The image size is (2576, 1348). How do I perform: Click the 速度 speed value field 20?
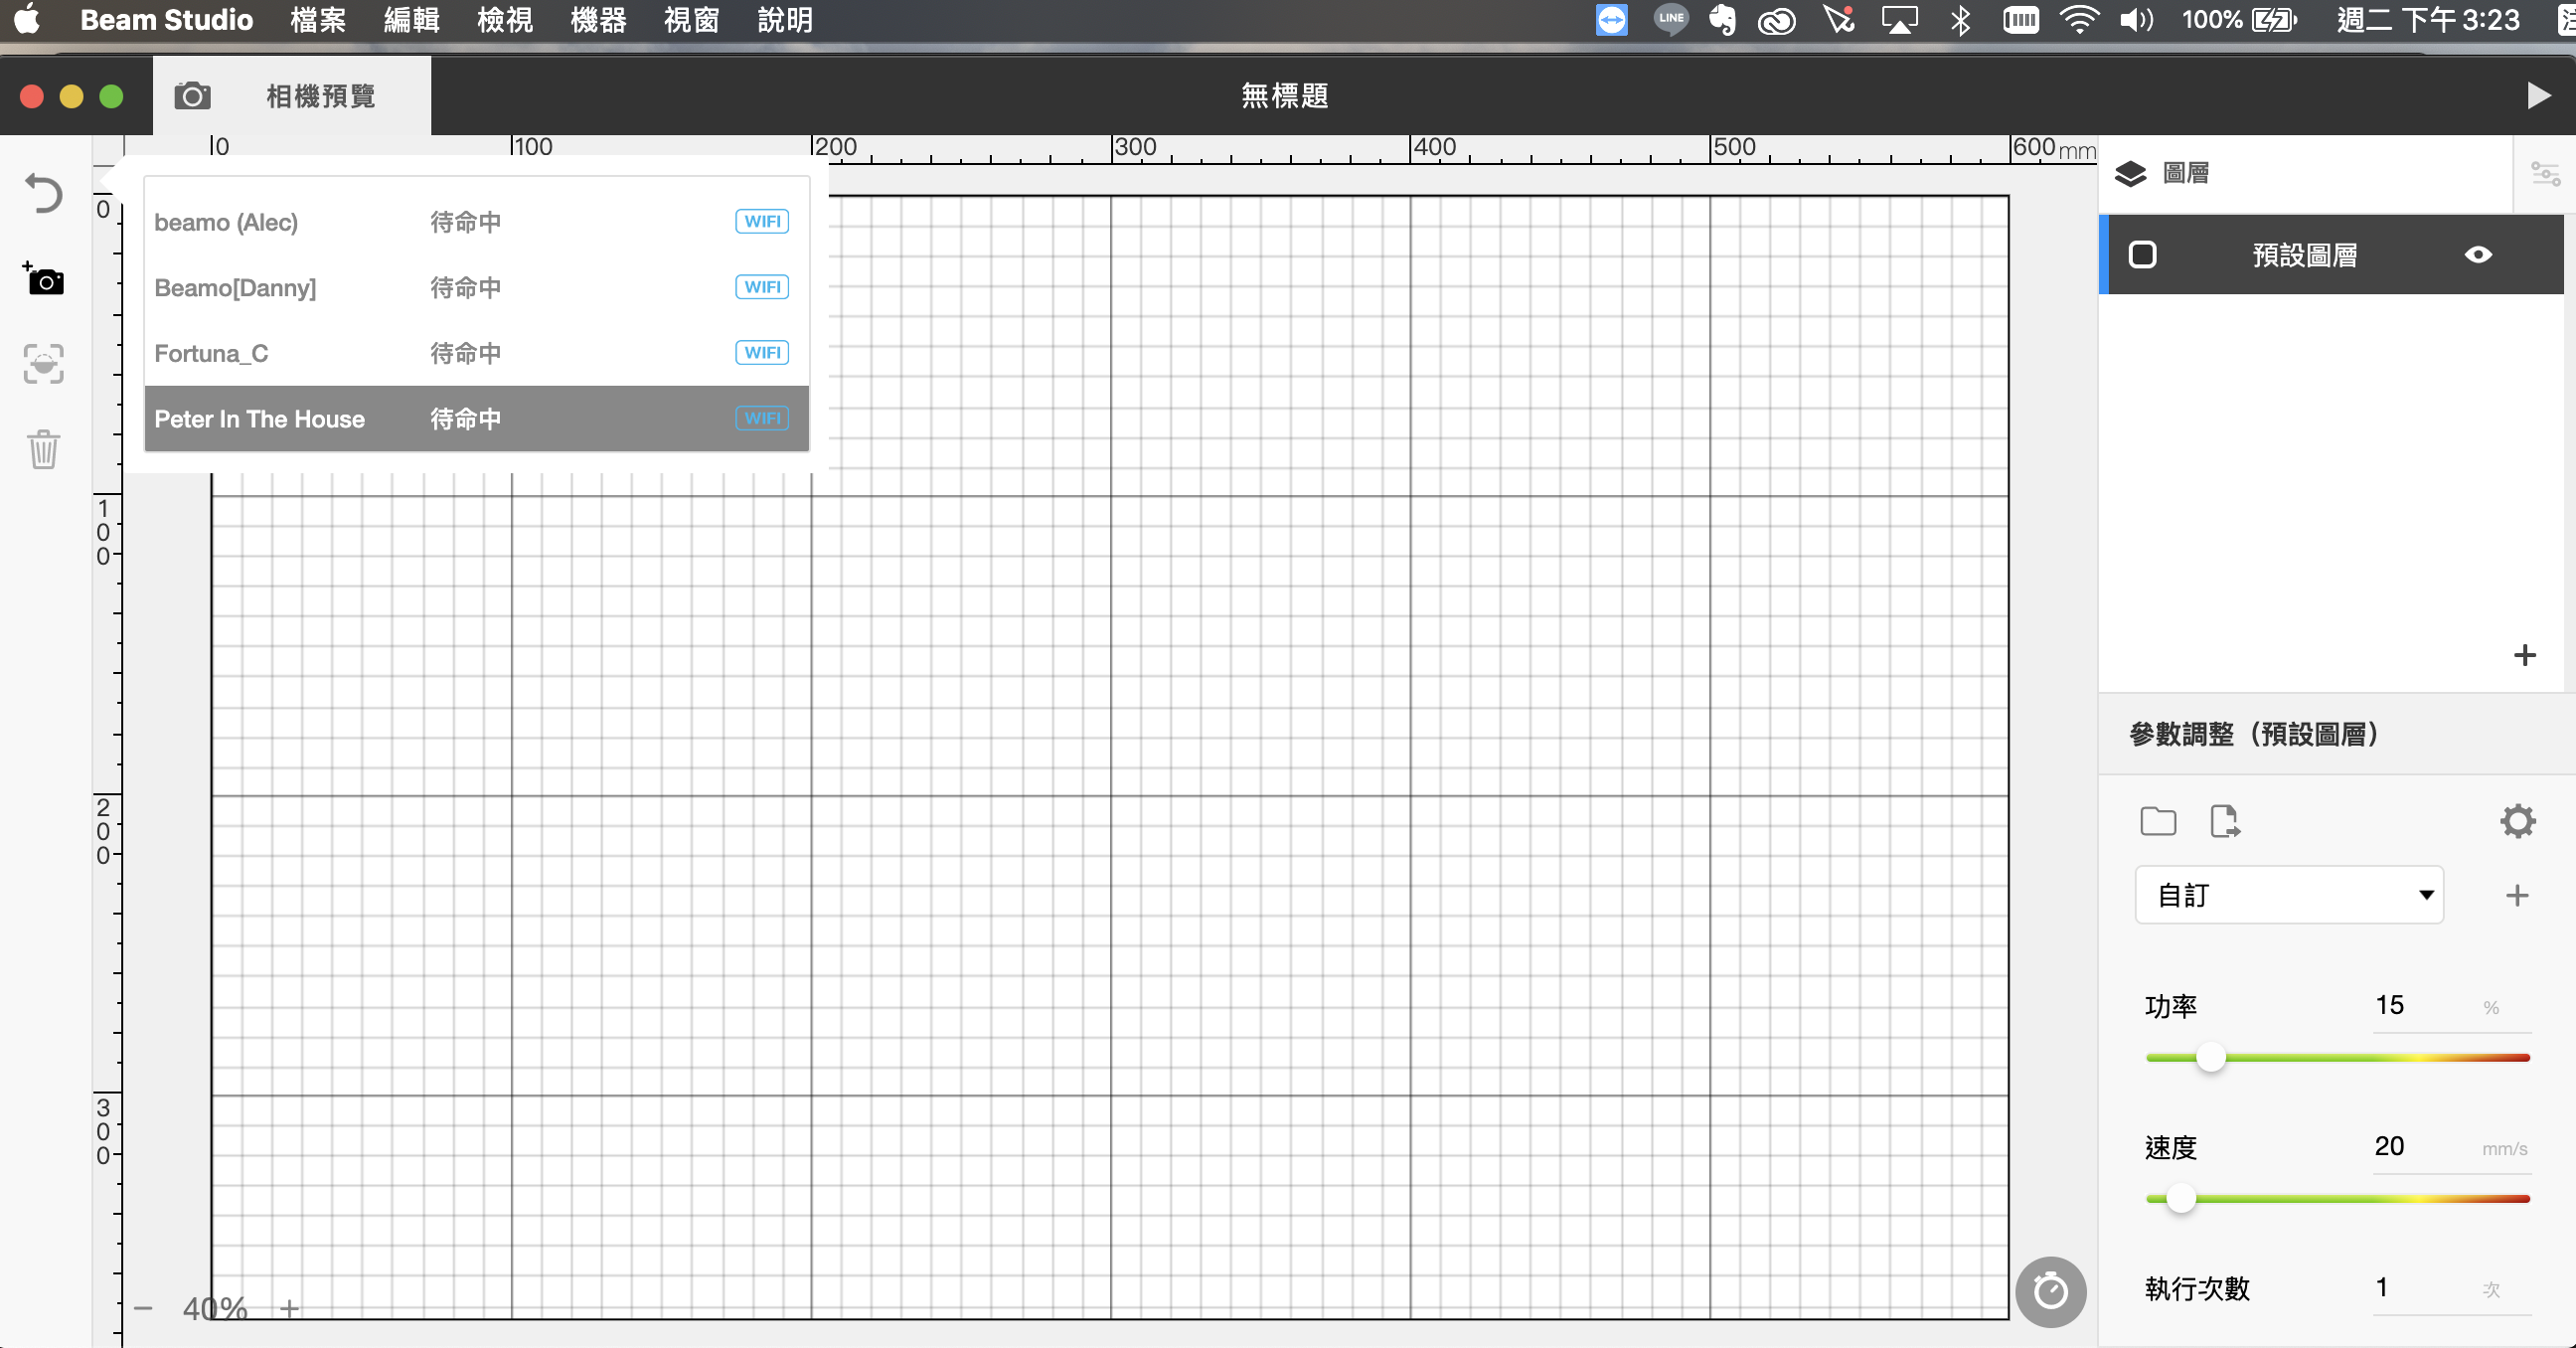coord(2452,1147)
